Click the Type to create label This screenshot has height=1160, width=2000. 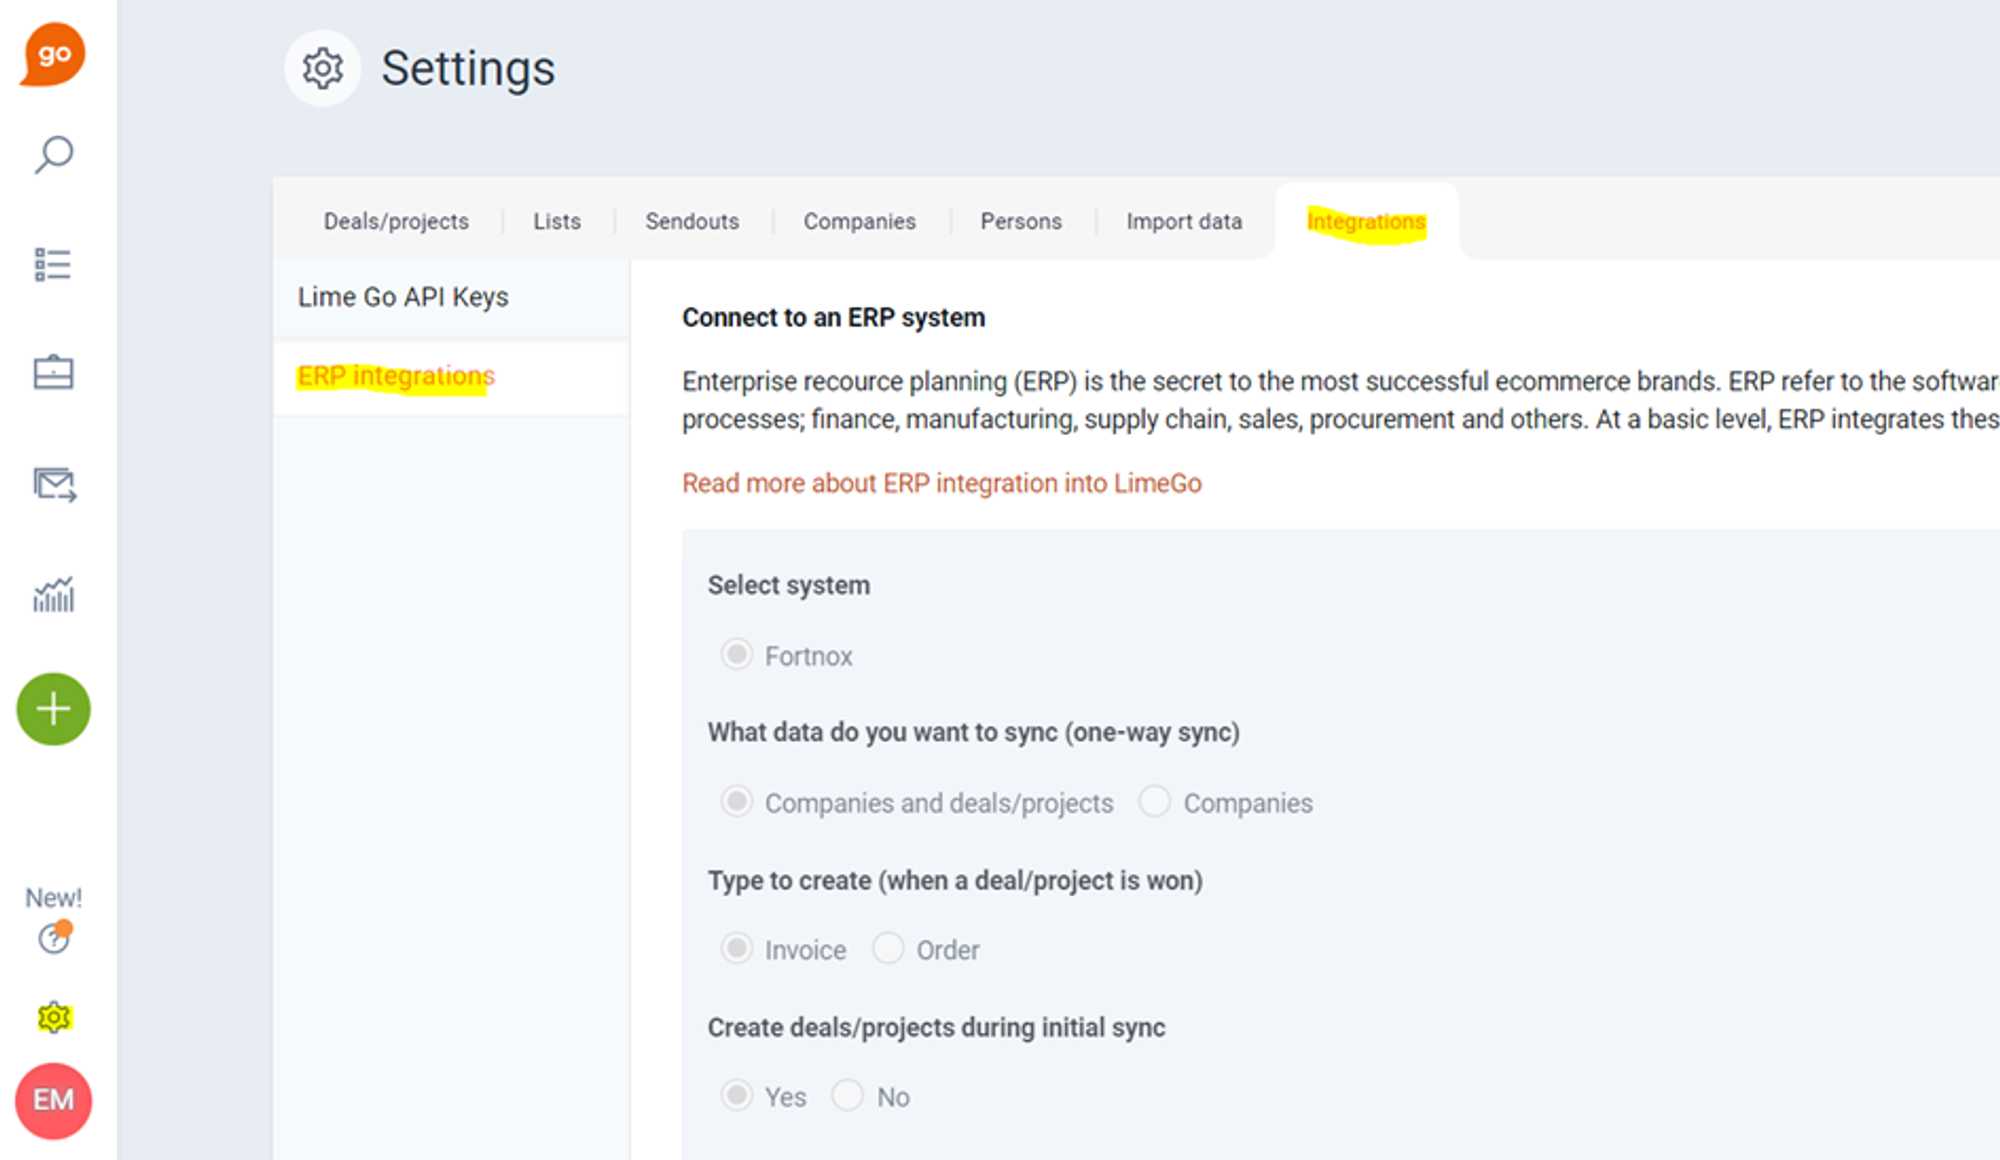(x=955, y=880)
